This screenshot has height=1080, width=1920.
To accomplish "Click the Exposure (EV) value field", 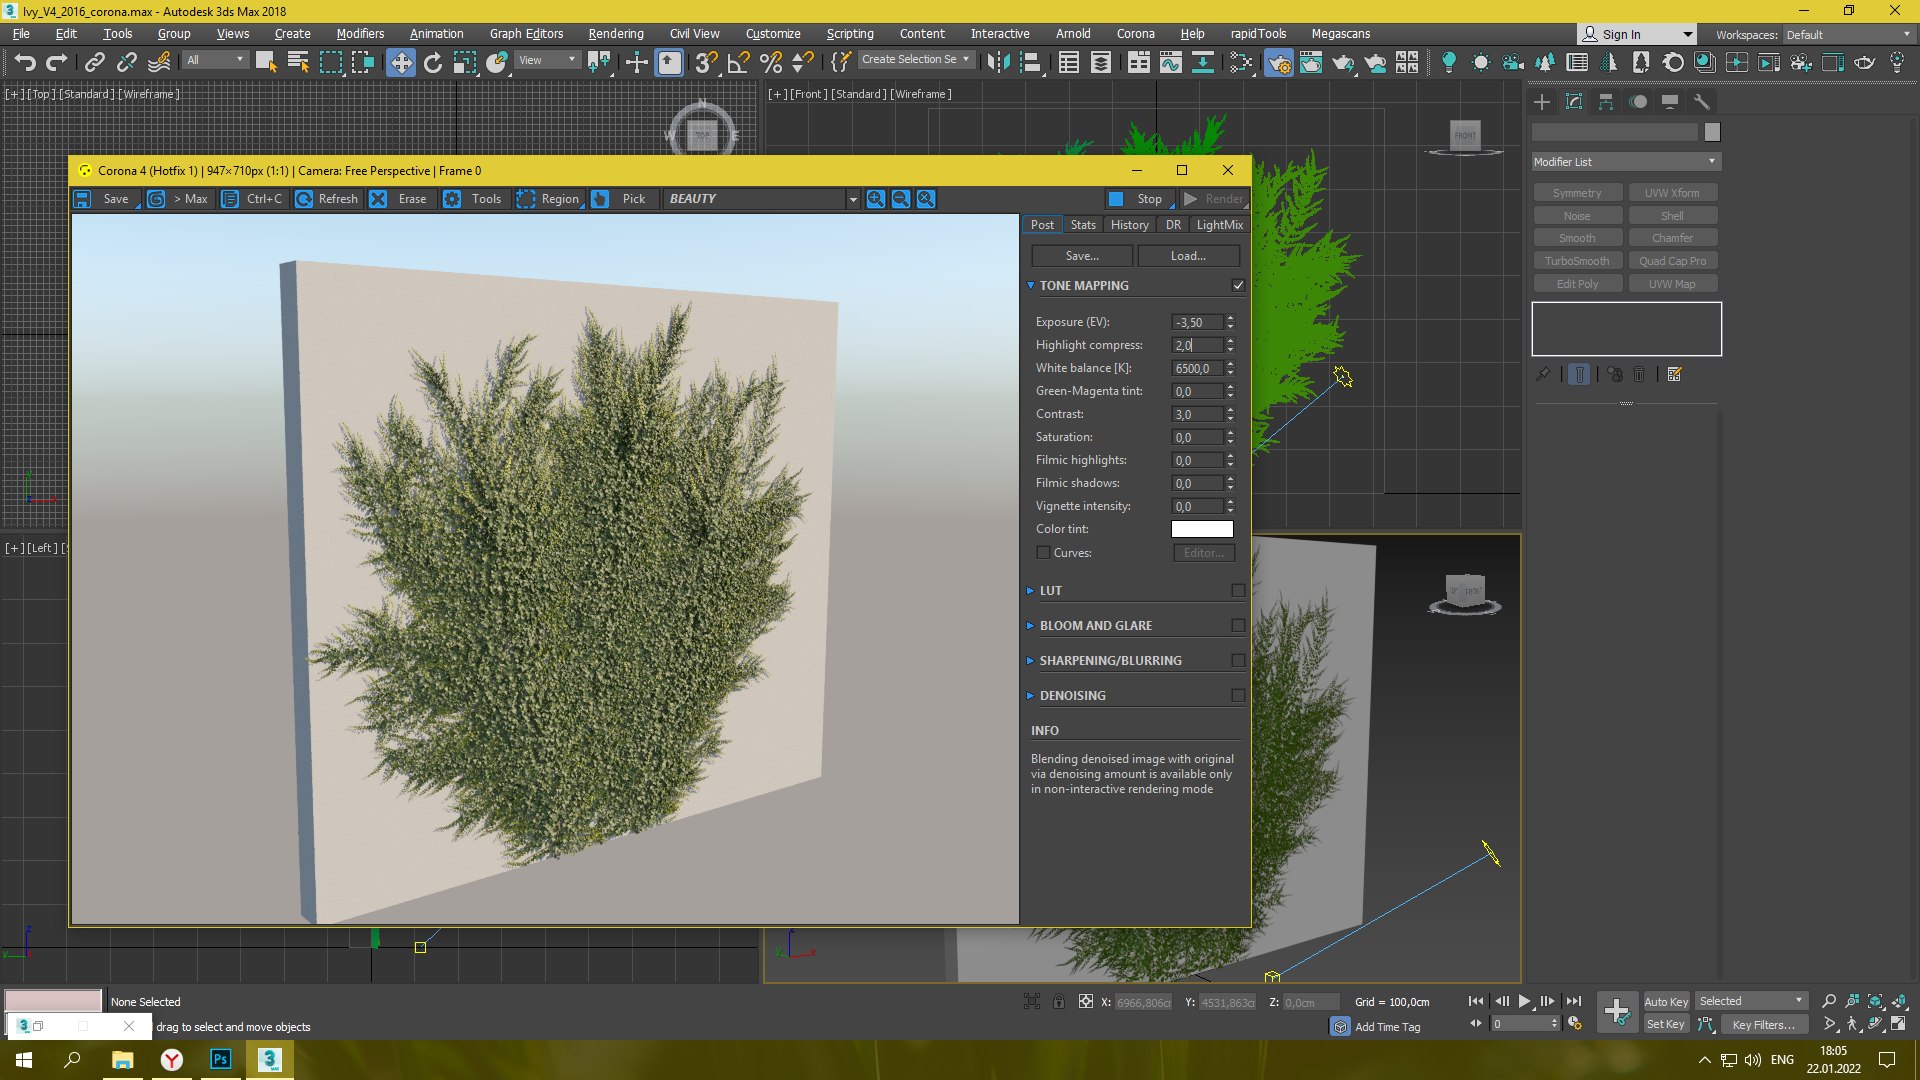I will (x=1197, y=322).
